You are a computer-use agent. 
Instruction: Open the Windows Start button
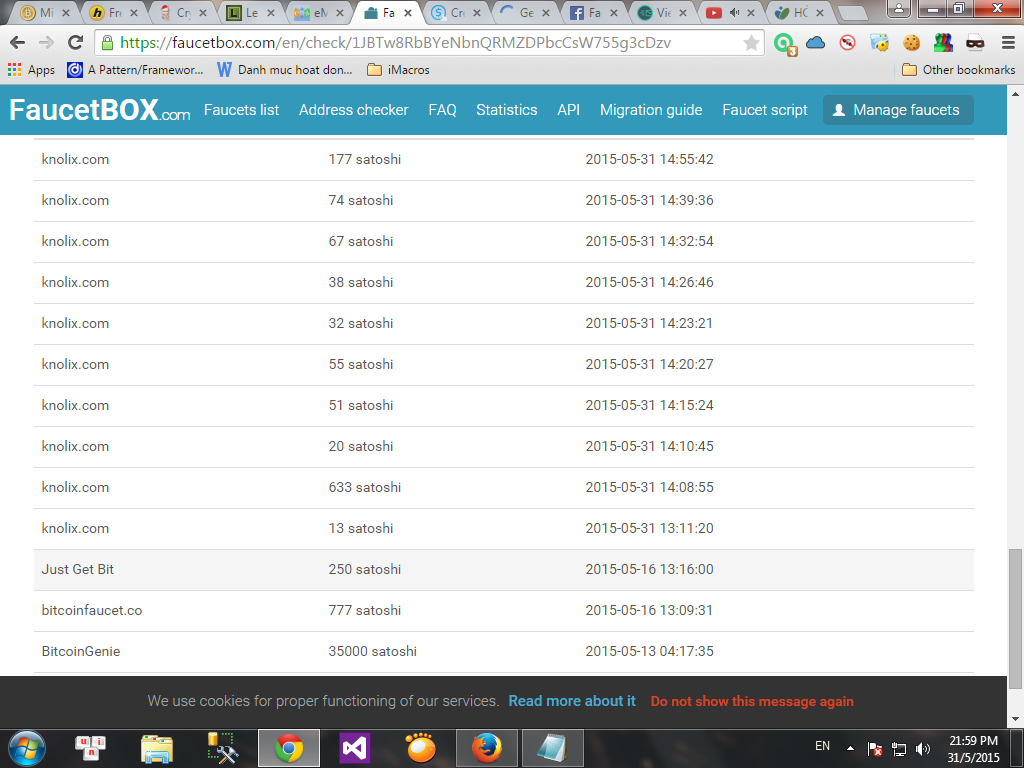pos(27,748)
